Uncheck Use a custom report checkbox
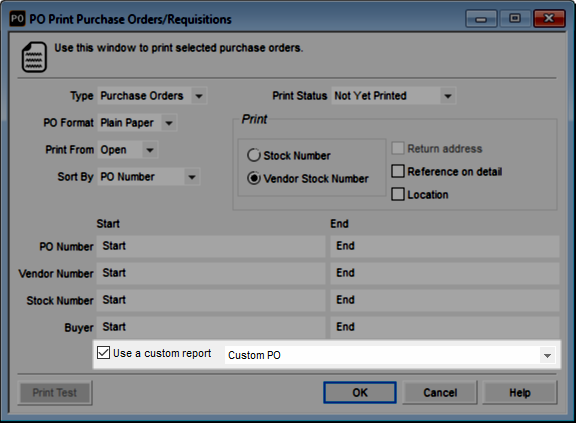Viewport: 576px width, 423px height. 103,353
